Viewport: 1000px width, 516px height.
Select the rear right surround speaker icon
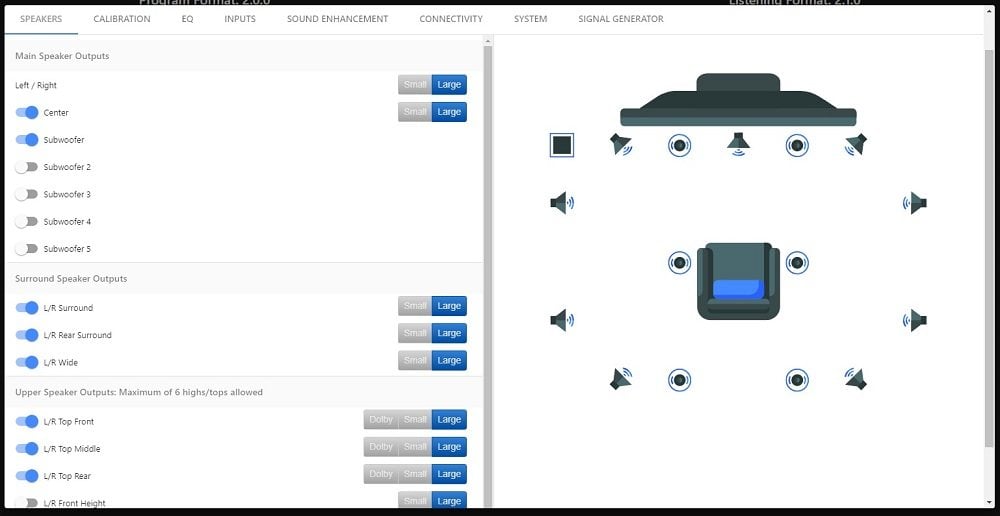(854, 379)
